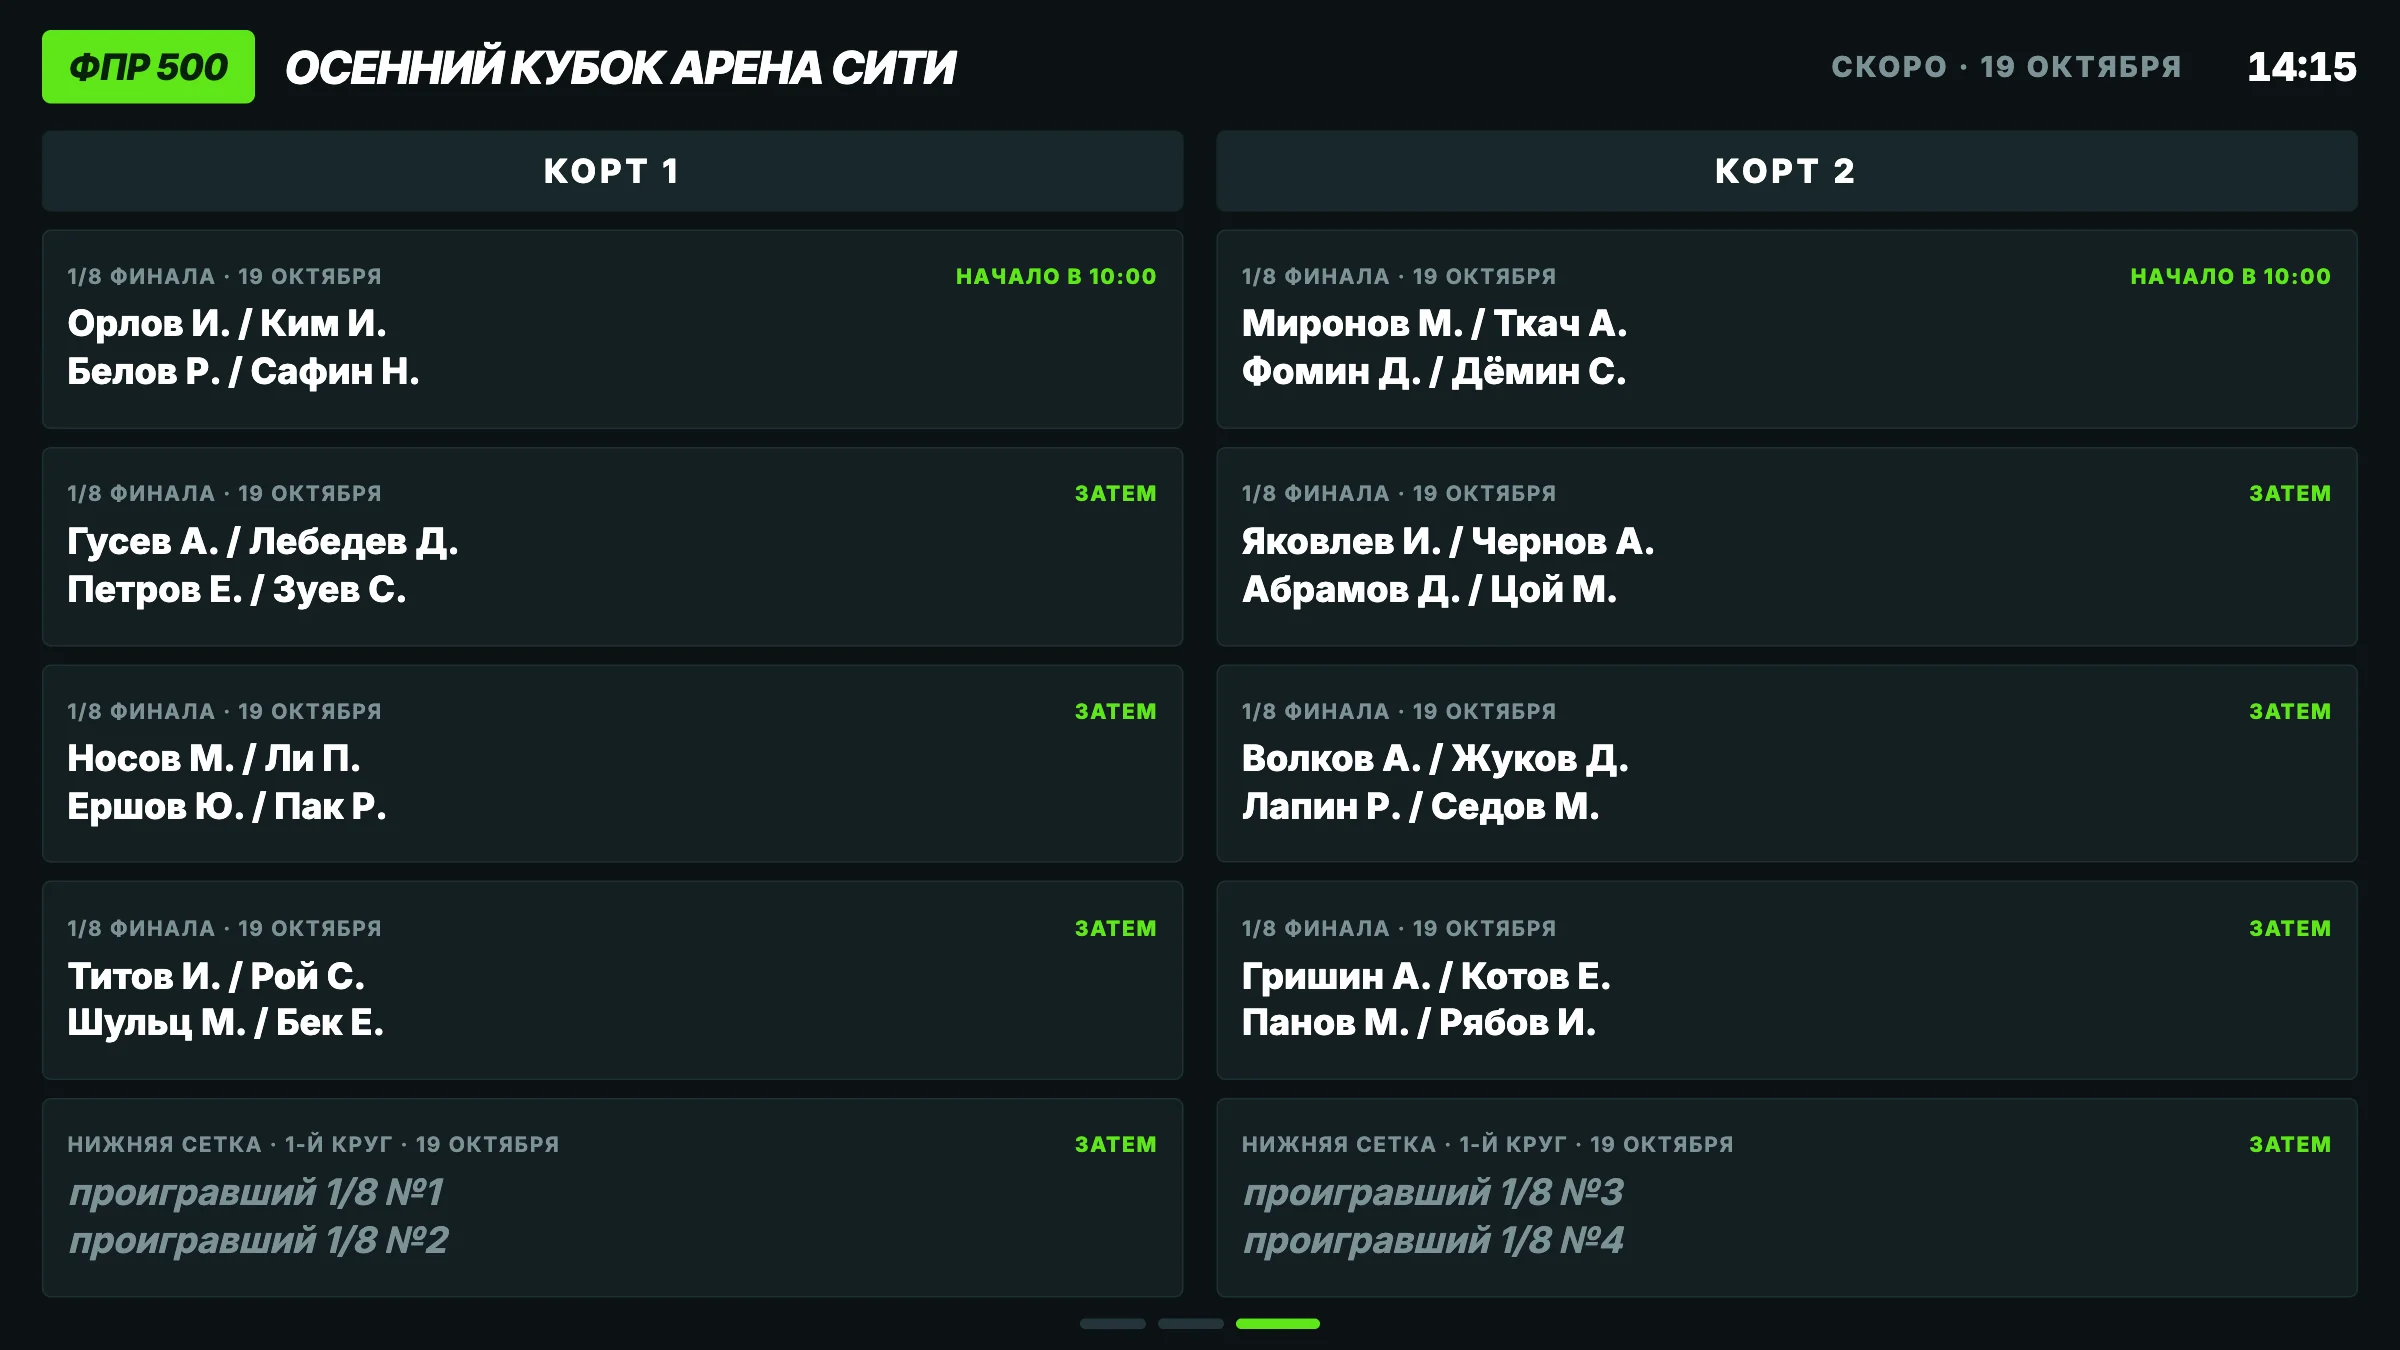
Task: Click the 14:15 clock display
Action: [2302, 67]
